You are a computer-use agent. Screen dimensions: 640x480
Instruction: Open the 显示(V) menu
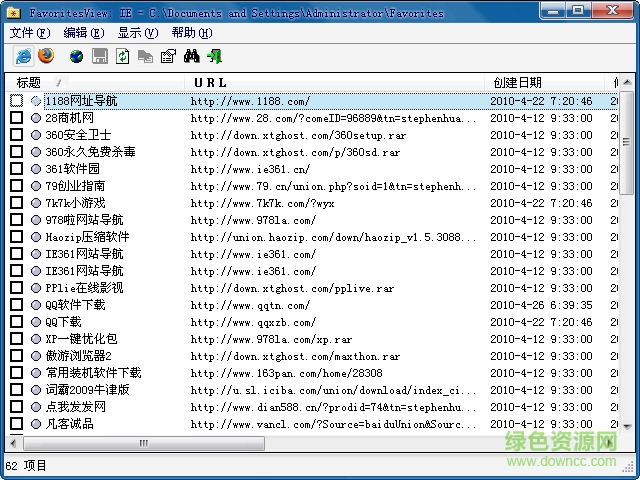138,33
